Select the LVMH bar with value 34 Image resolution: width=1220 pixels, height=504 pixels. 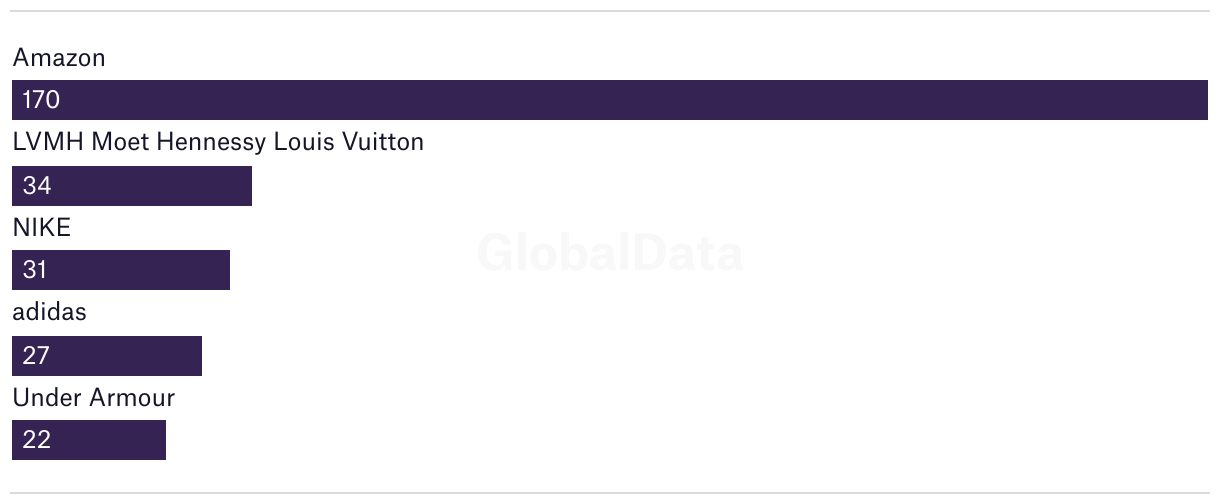(x=132, y=186)
